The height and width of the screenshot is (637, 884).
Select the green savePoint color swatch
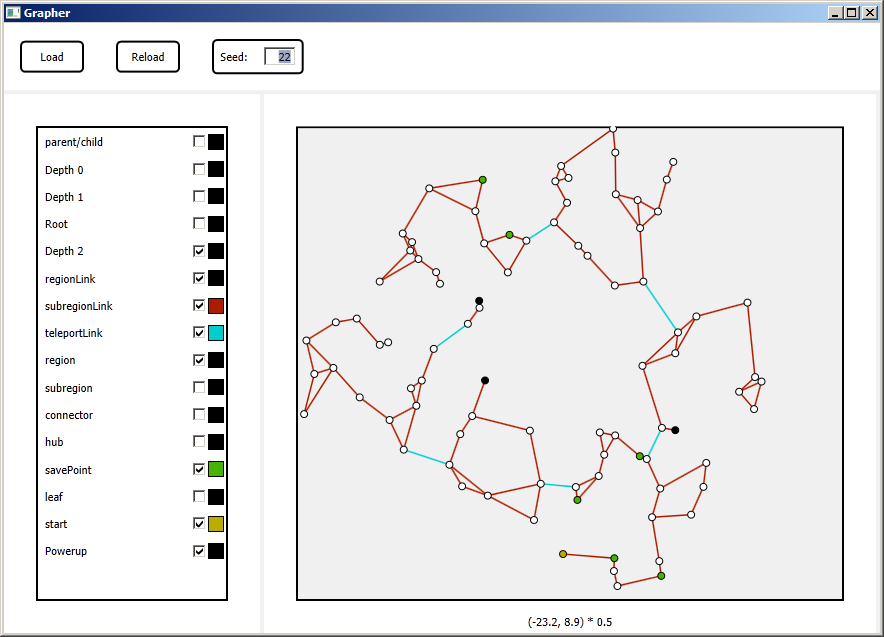coord(216,469)
